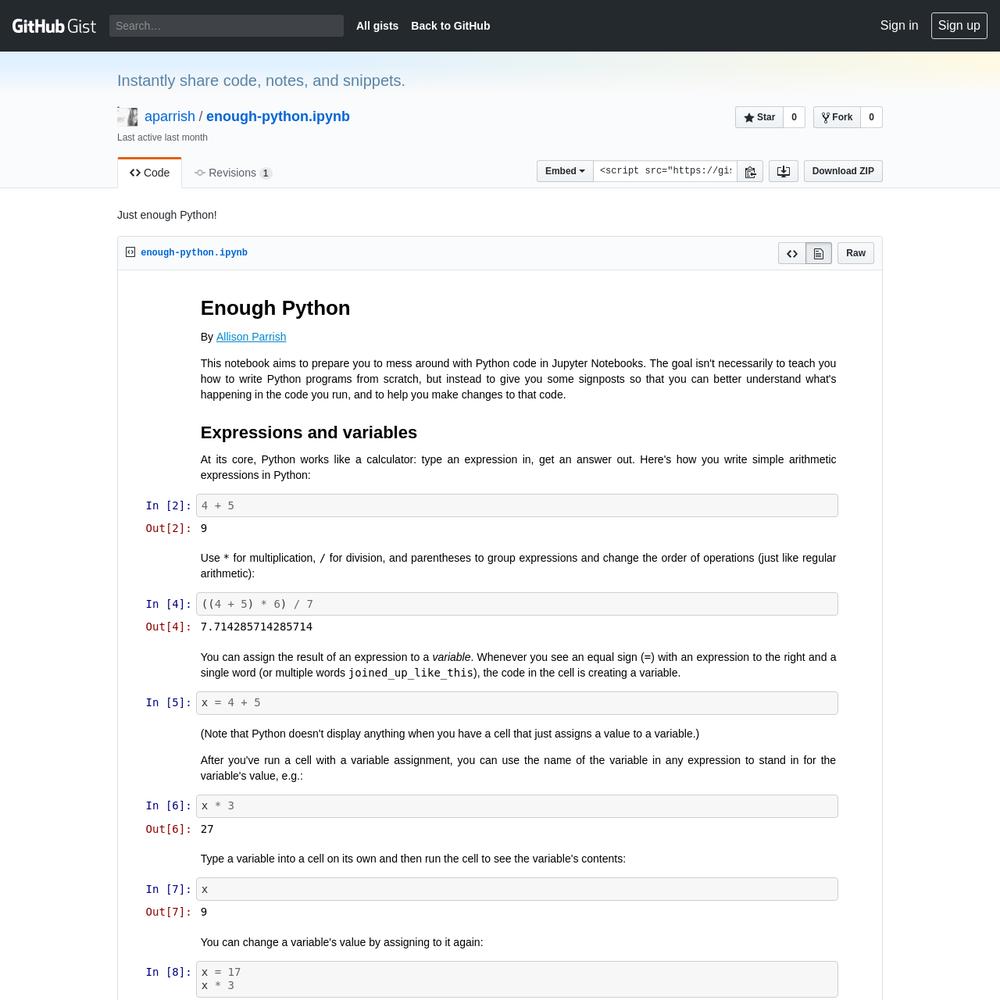Click the star count number

[794, 117]
